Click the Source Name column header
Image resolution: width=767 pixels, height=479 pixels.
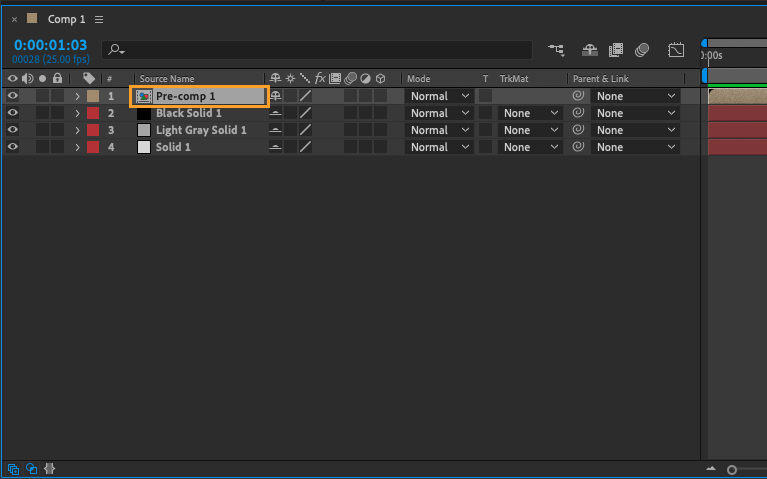point(167,79)
